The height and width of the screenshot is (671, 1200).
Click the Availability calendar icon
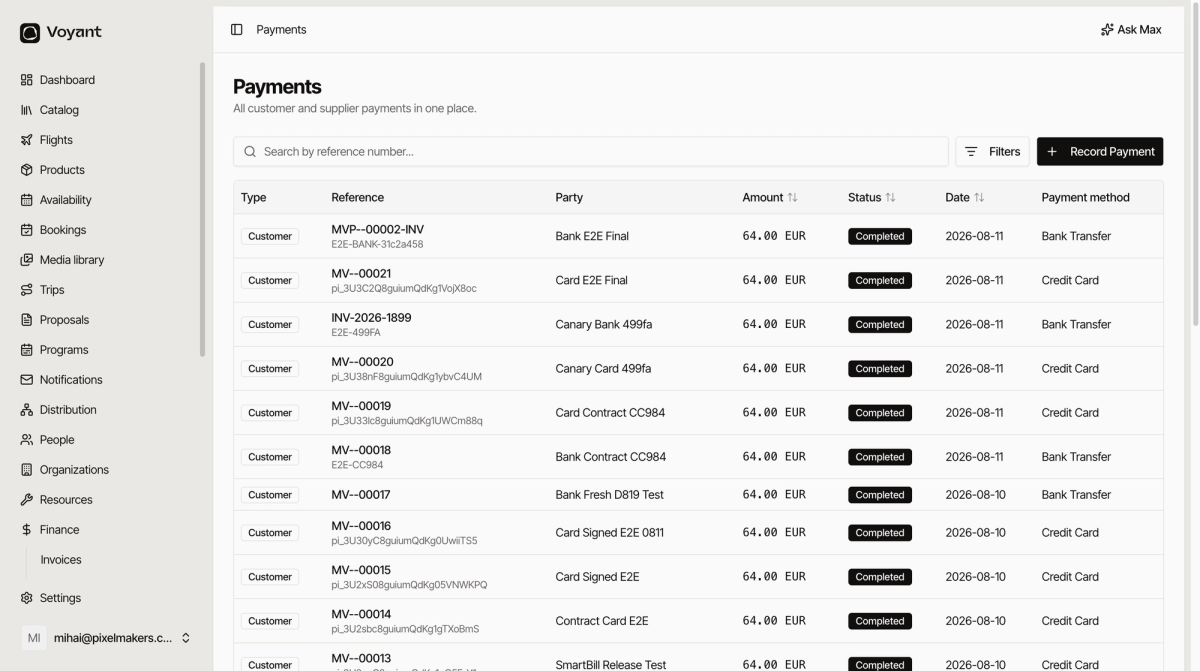tap(27, 200)
